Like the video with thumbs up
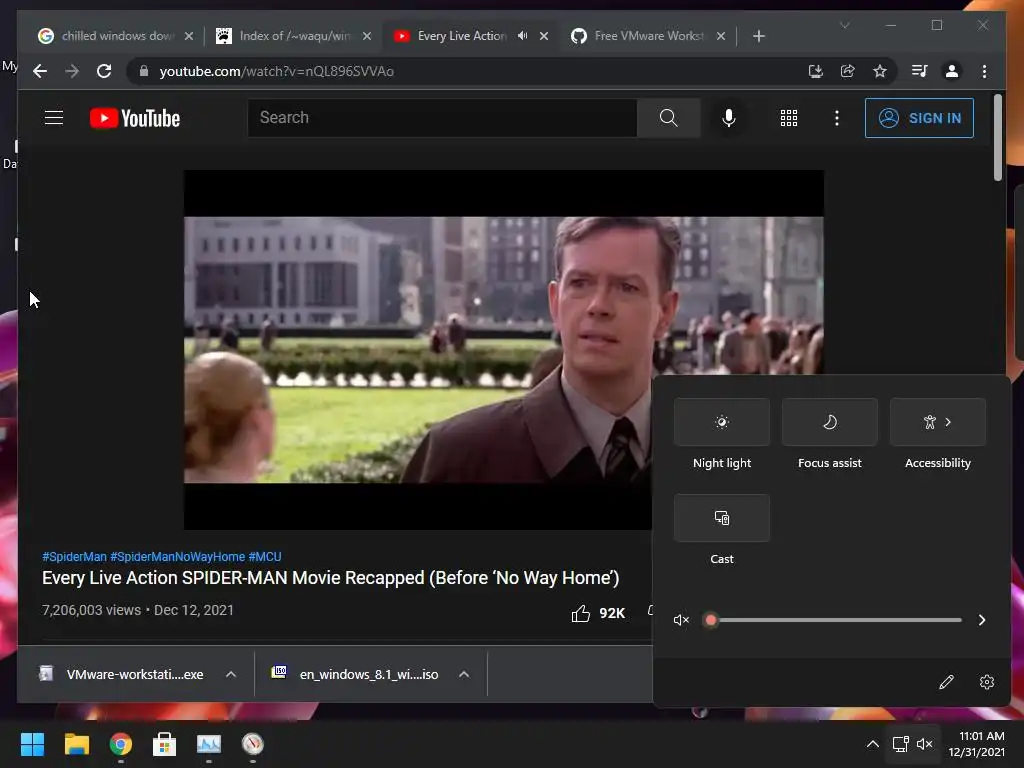The width and height of the screenshot is (1024, 768). 581,613
